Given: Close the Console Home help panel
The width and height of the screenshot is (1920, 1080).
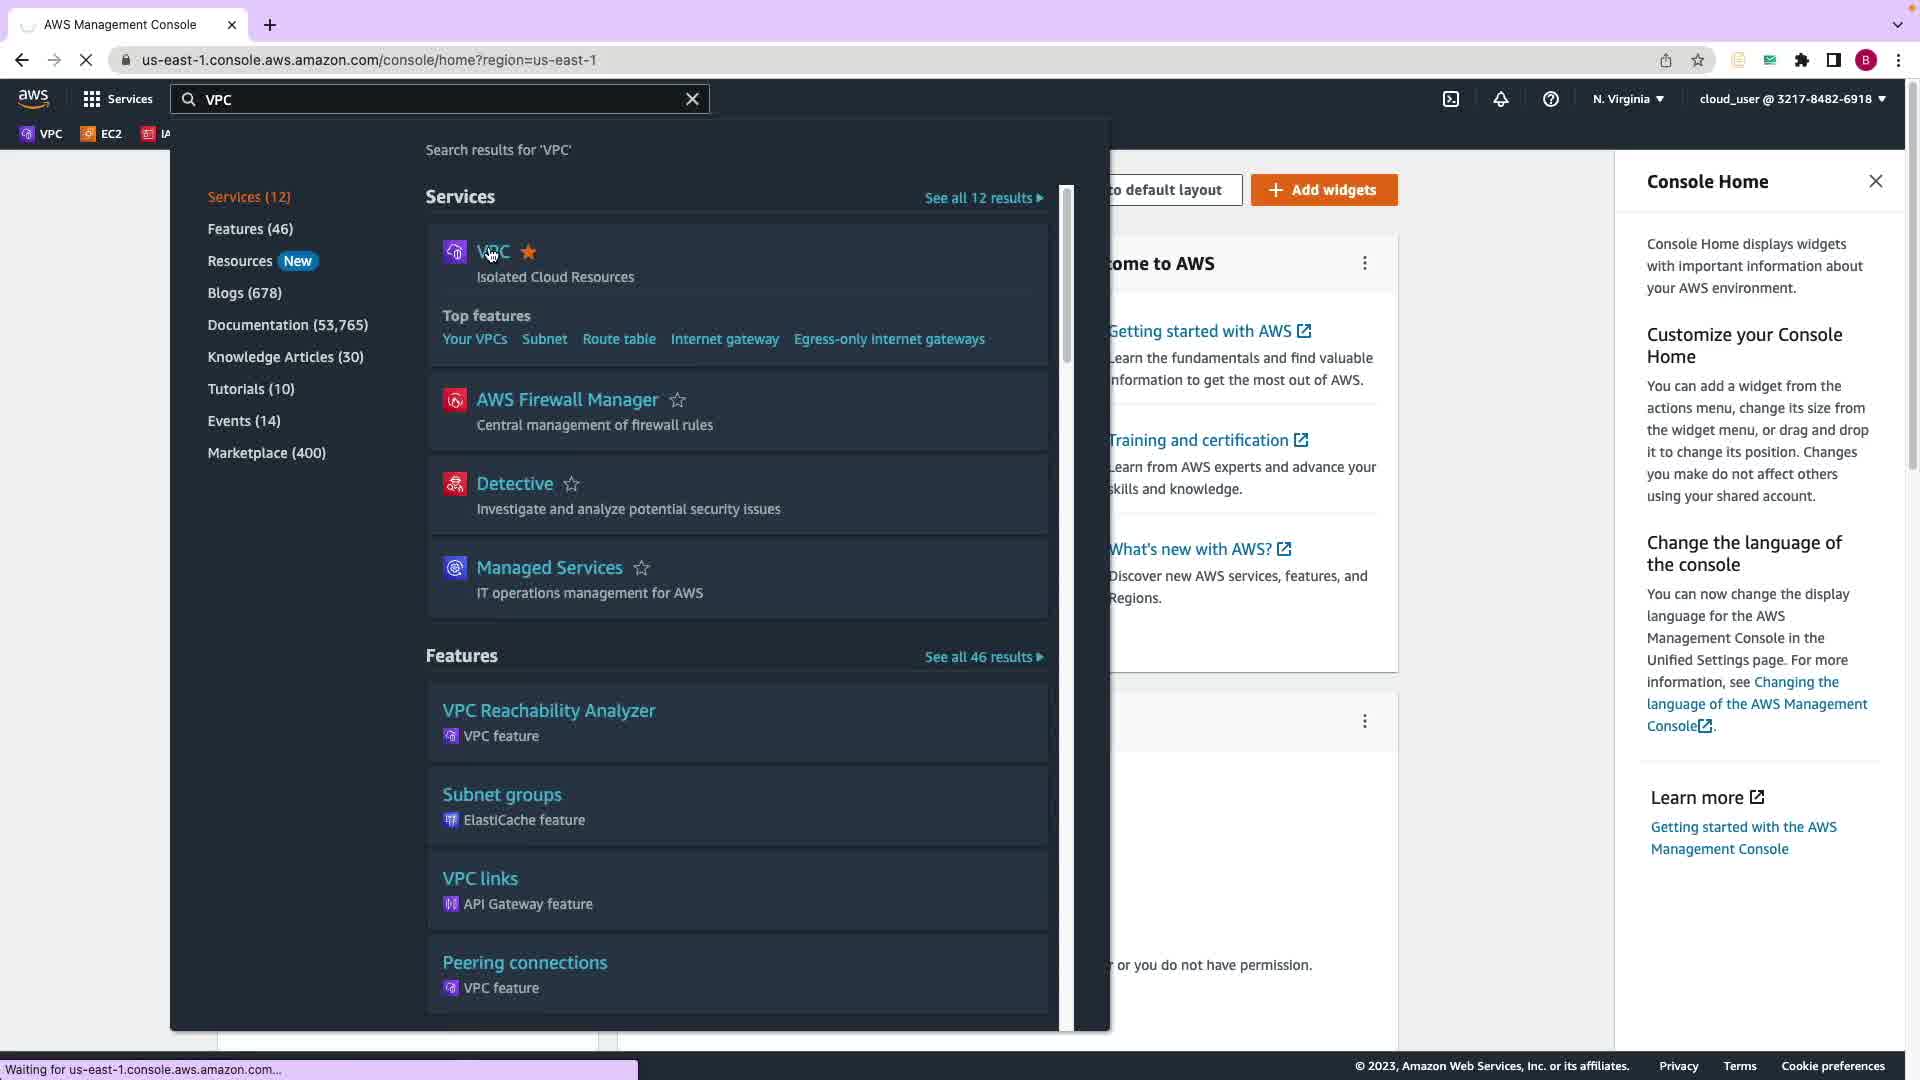Looking at the screenshot, I should (1876, 181).
